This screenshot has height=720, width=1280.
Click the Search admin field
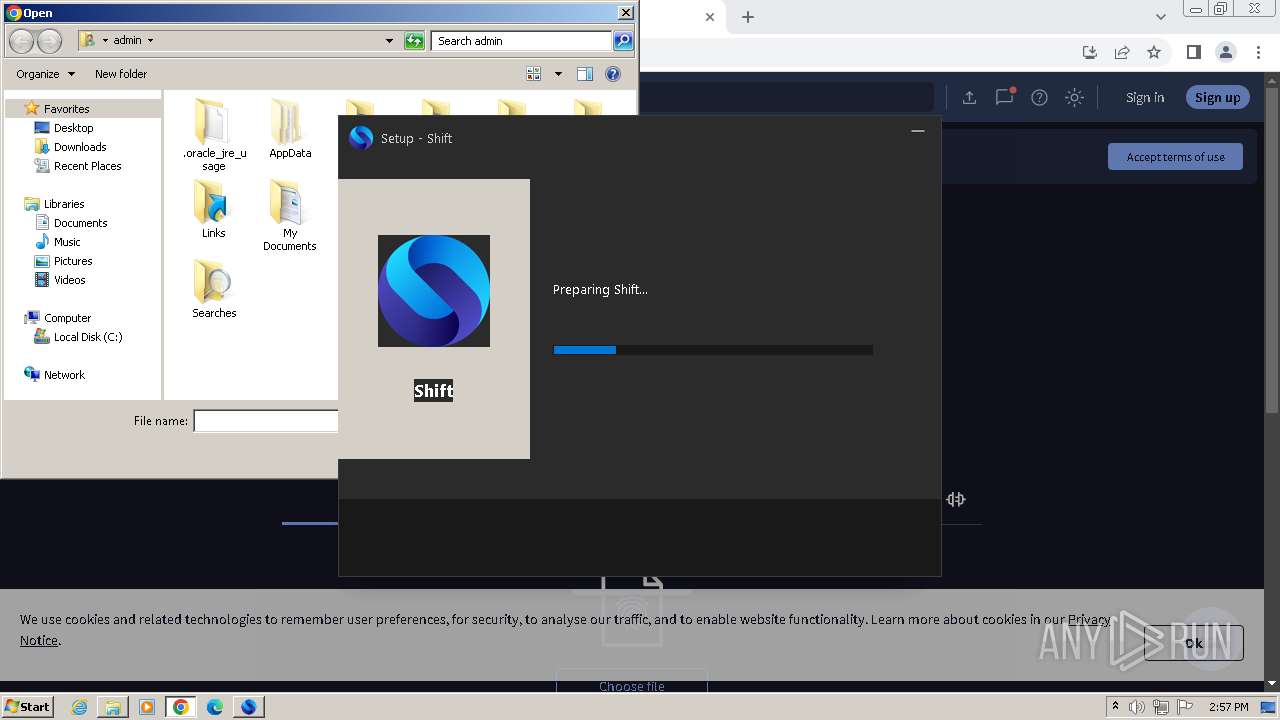(522, 41)
